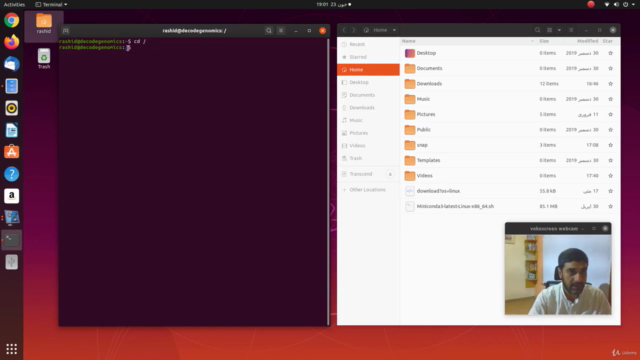This screenshot has width=640, height=360.
Task: Open Other Locations in Files sidebar
Action: point(368,189)
